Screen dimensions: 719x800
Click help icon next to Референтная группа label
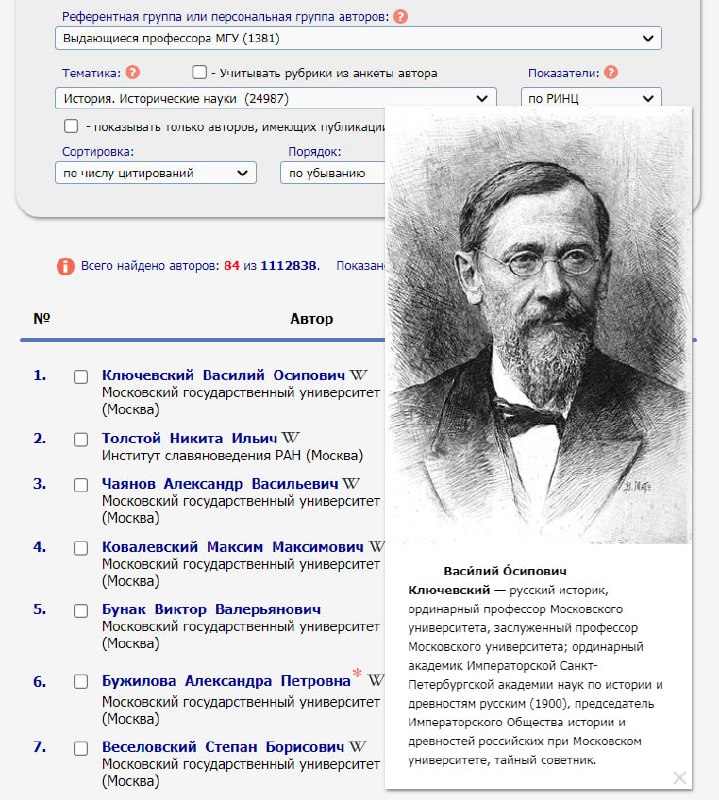point(401,17)
